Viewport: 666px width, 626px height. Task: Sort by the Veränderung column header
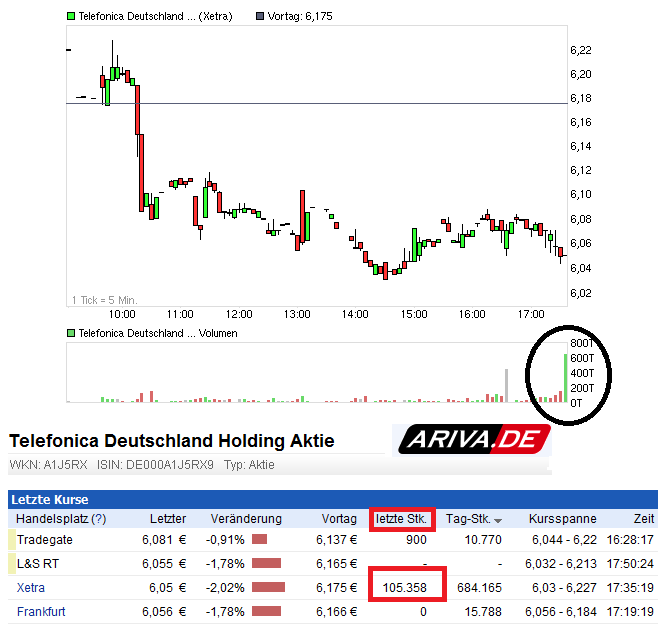click(x=246, y=519)
